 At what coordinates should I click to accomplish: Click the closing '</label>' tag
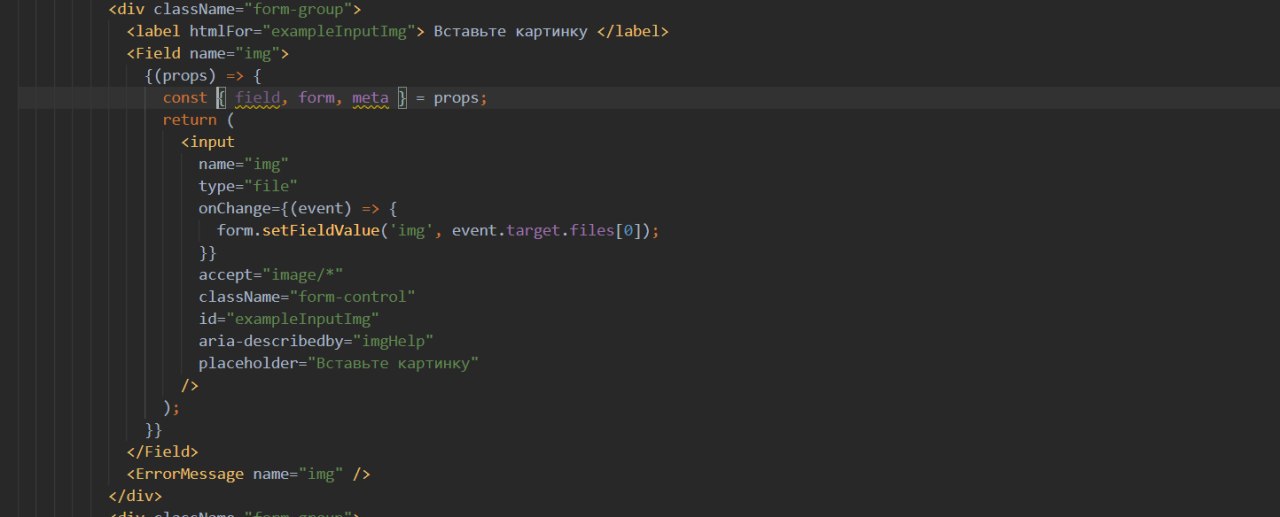pos(633,32)
